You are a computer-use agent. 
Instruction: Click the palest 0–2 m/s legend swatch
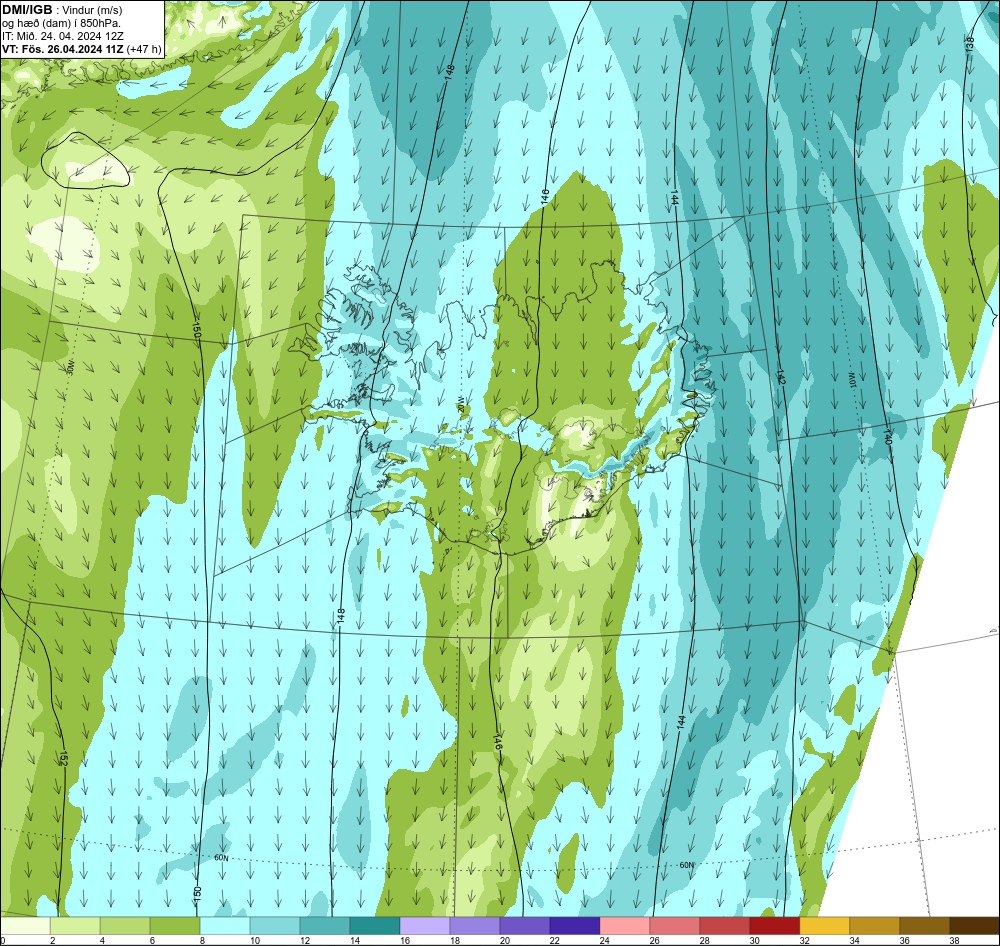pyautogui.click(x=25, y=925)
